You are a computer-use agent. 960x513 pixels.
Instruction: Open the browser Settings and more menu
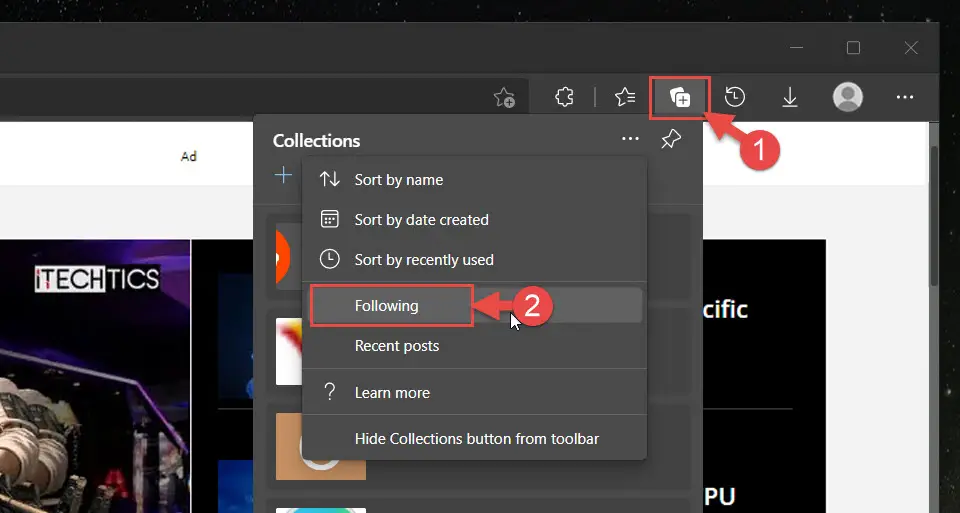click(x=905, y=97)
